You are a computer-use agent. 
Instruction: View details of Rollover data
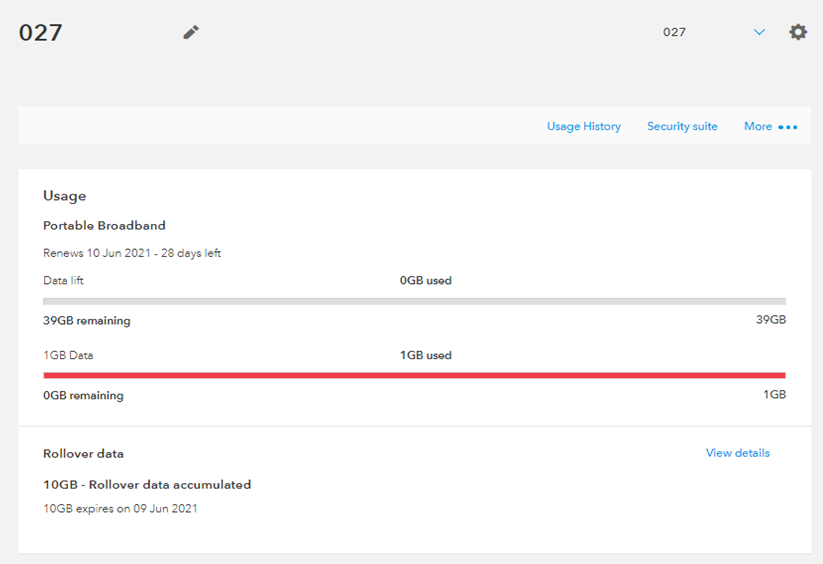click(737, 453)
